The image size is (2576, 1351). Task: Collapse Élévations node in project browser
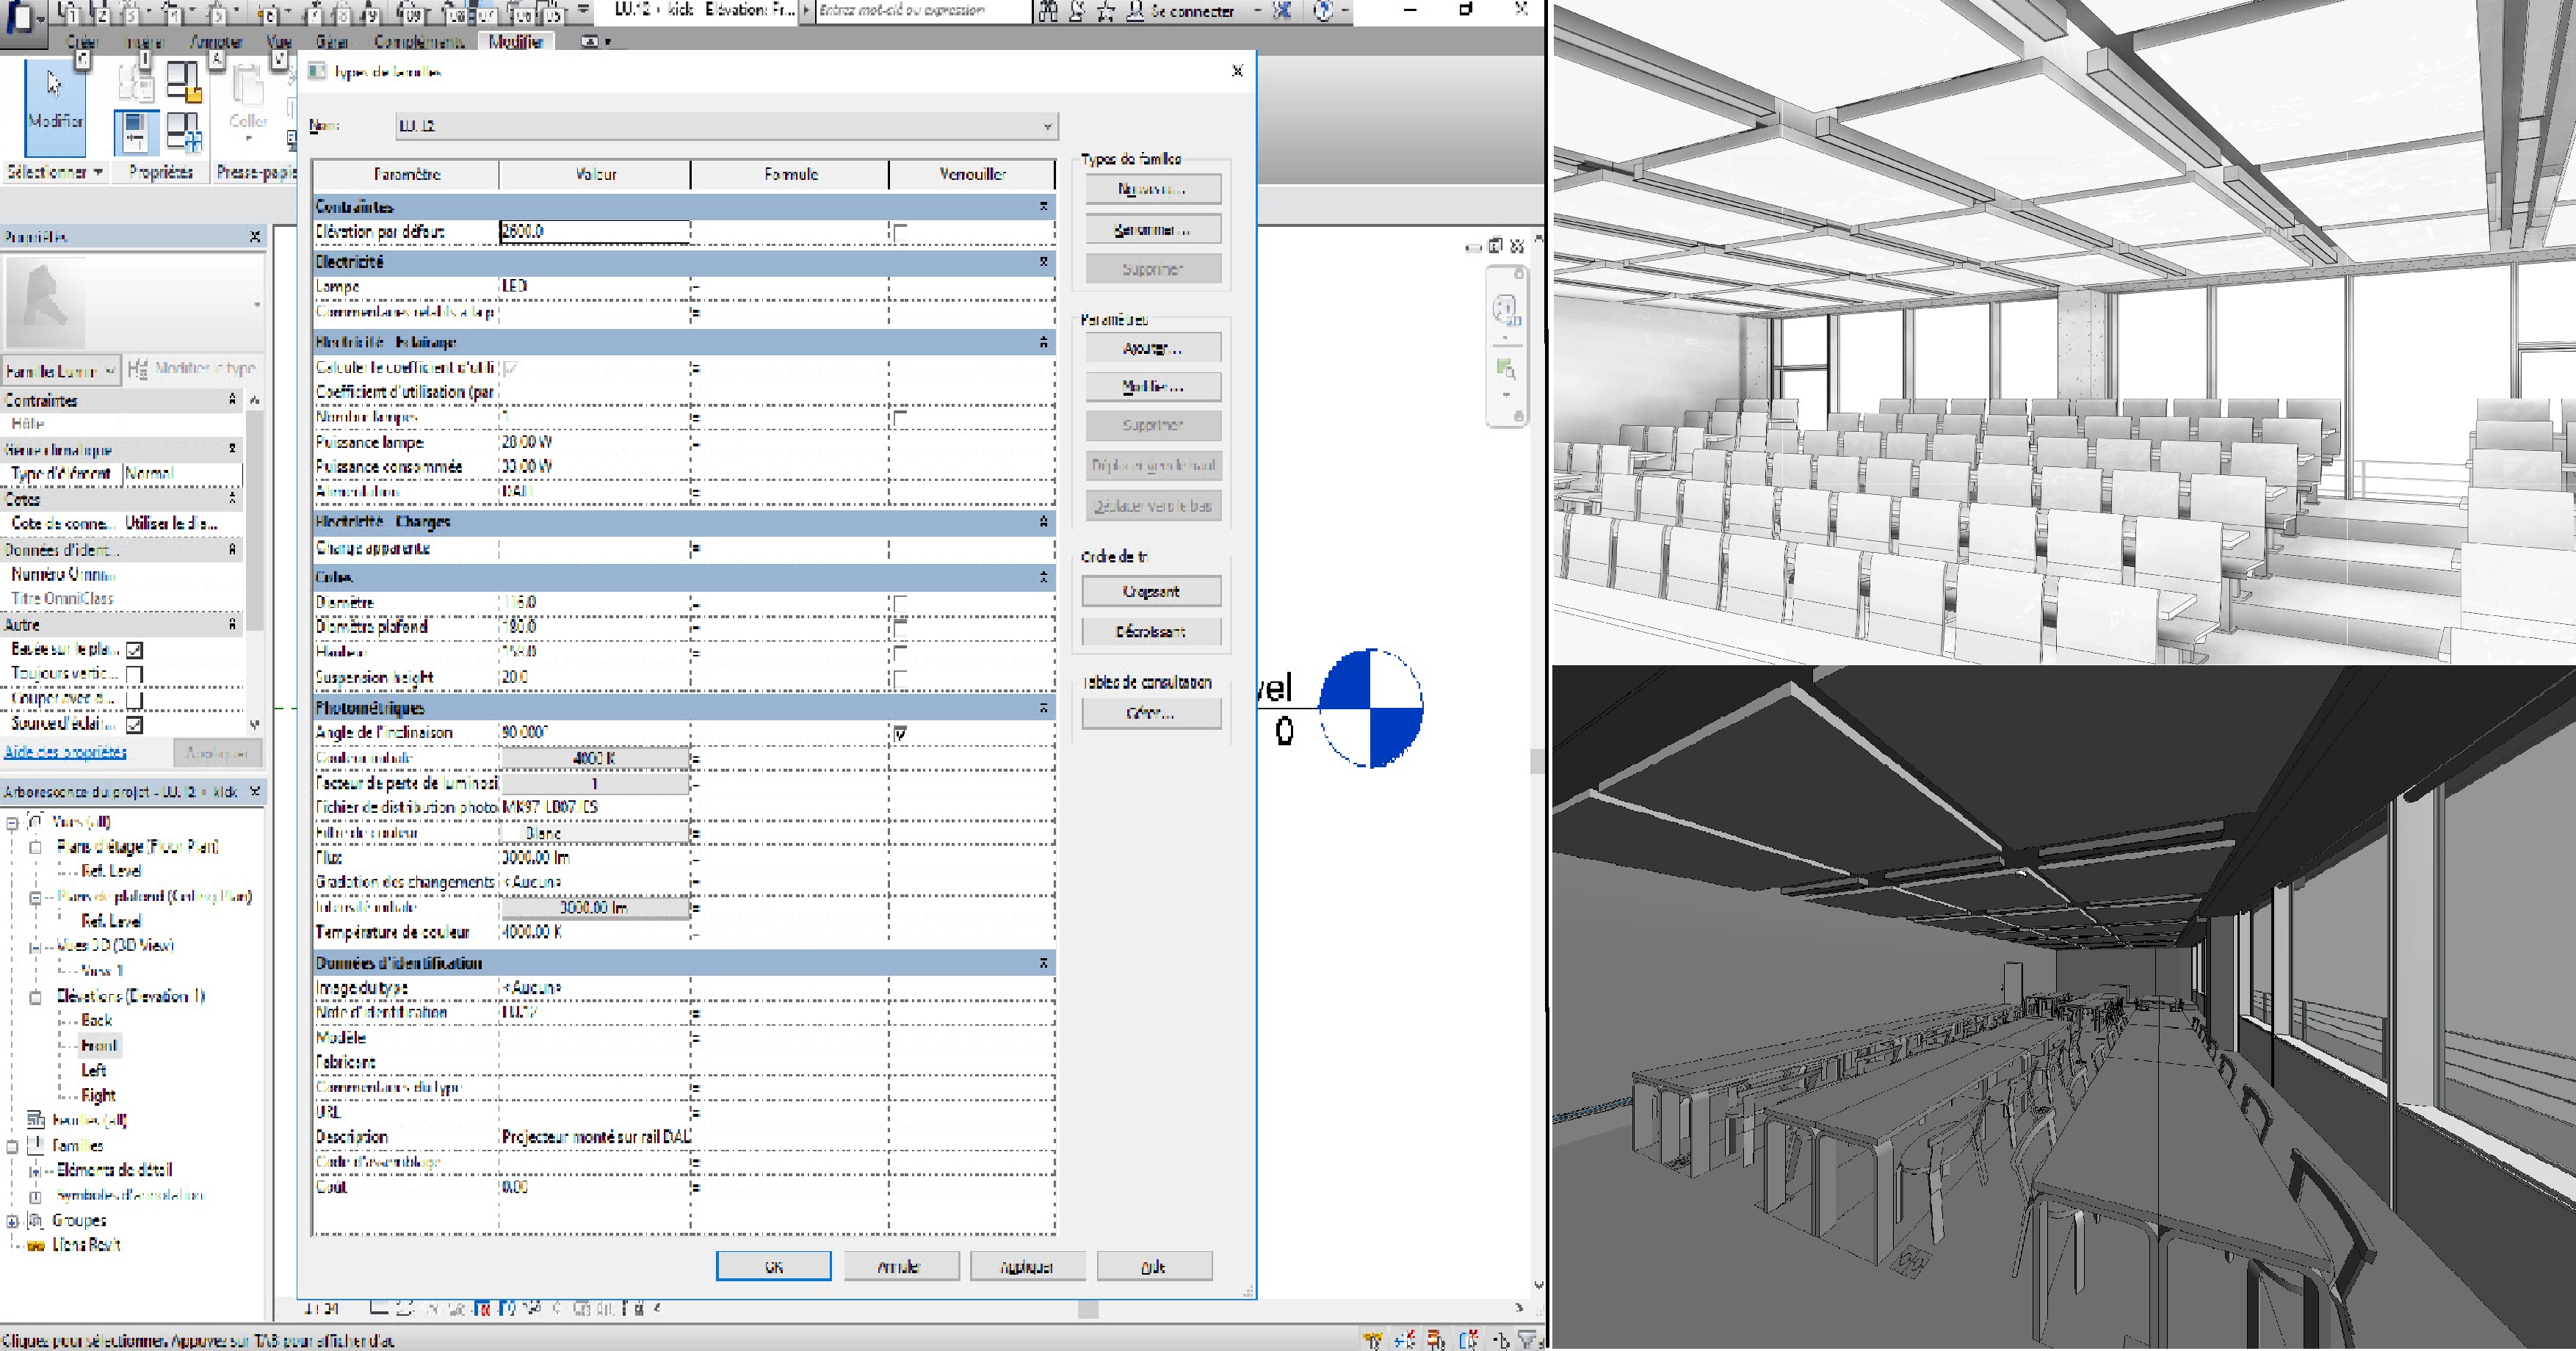point(35,997)
